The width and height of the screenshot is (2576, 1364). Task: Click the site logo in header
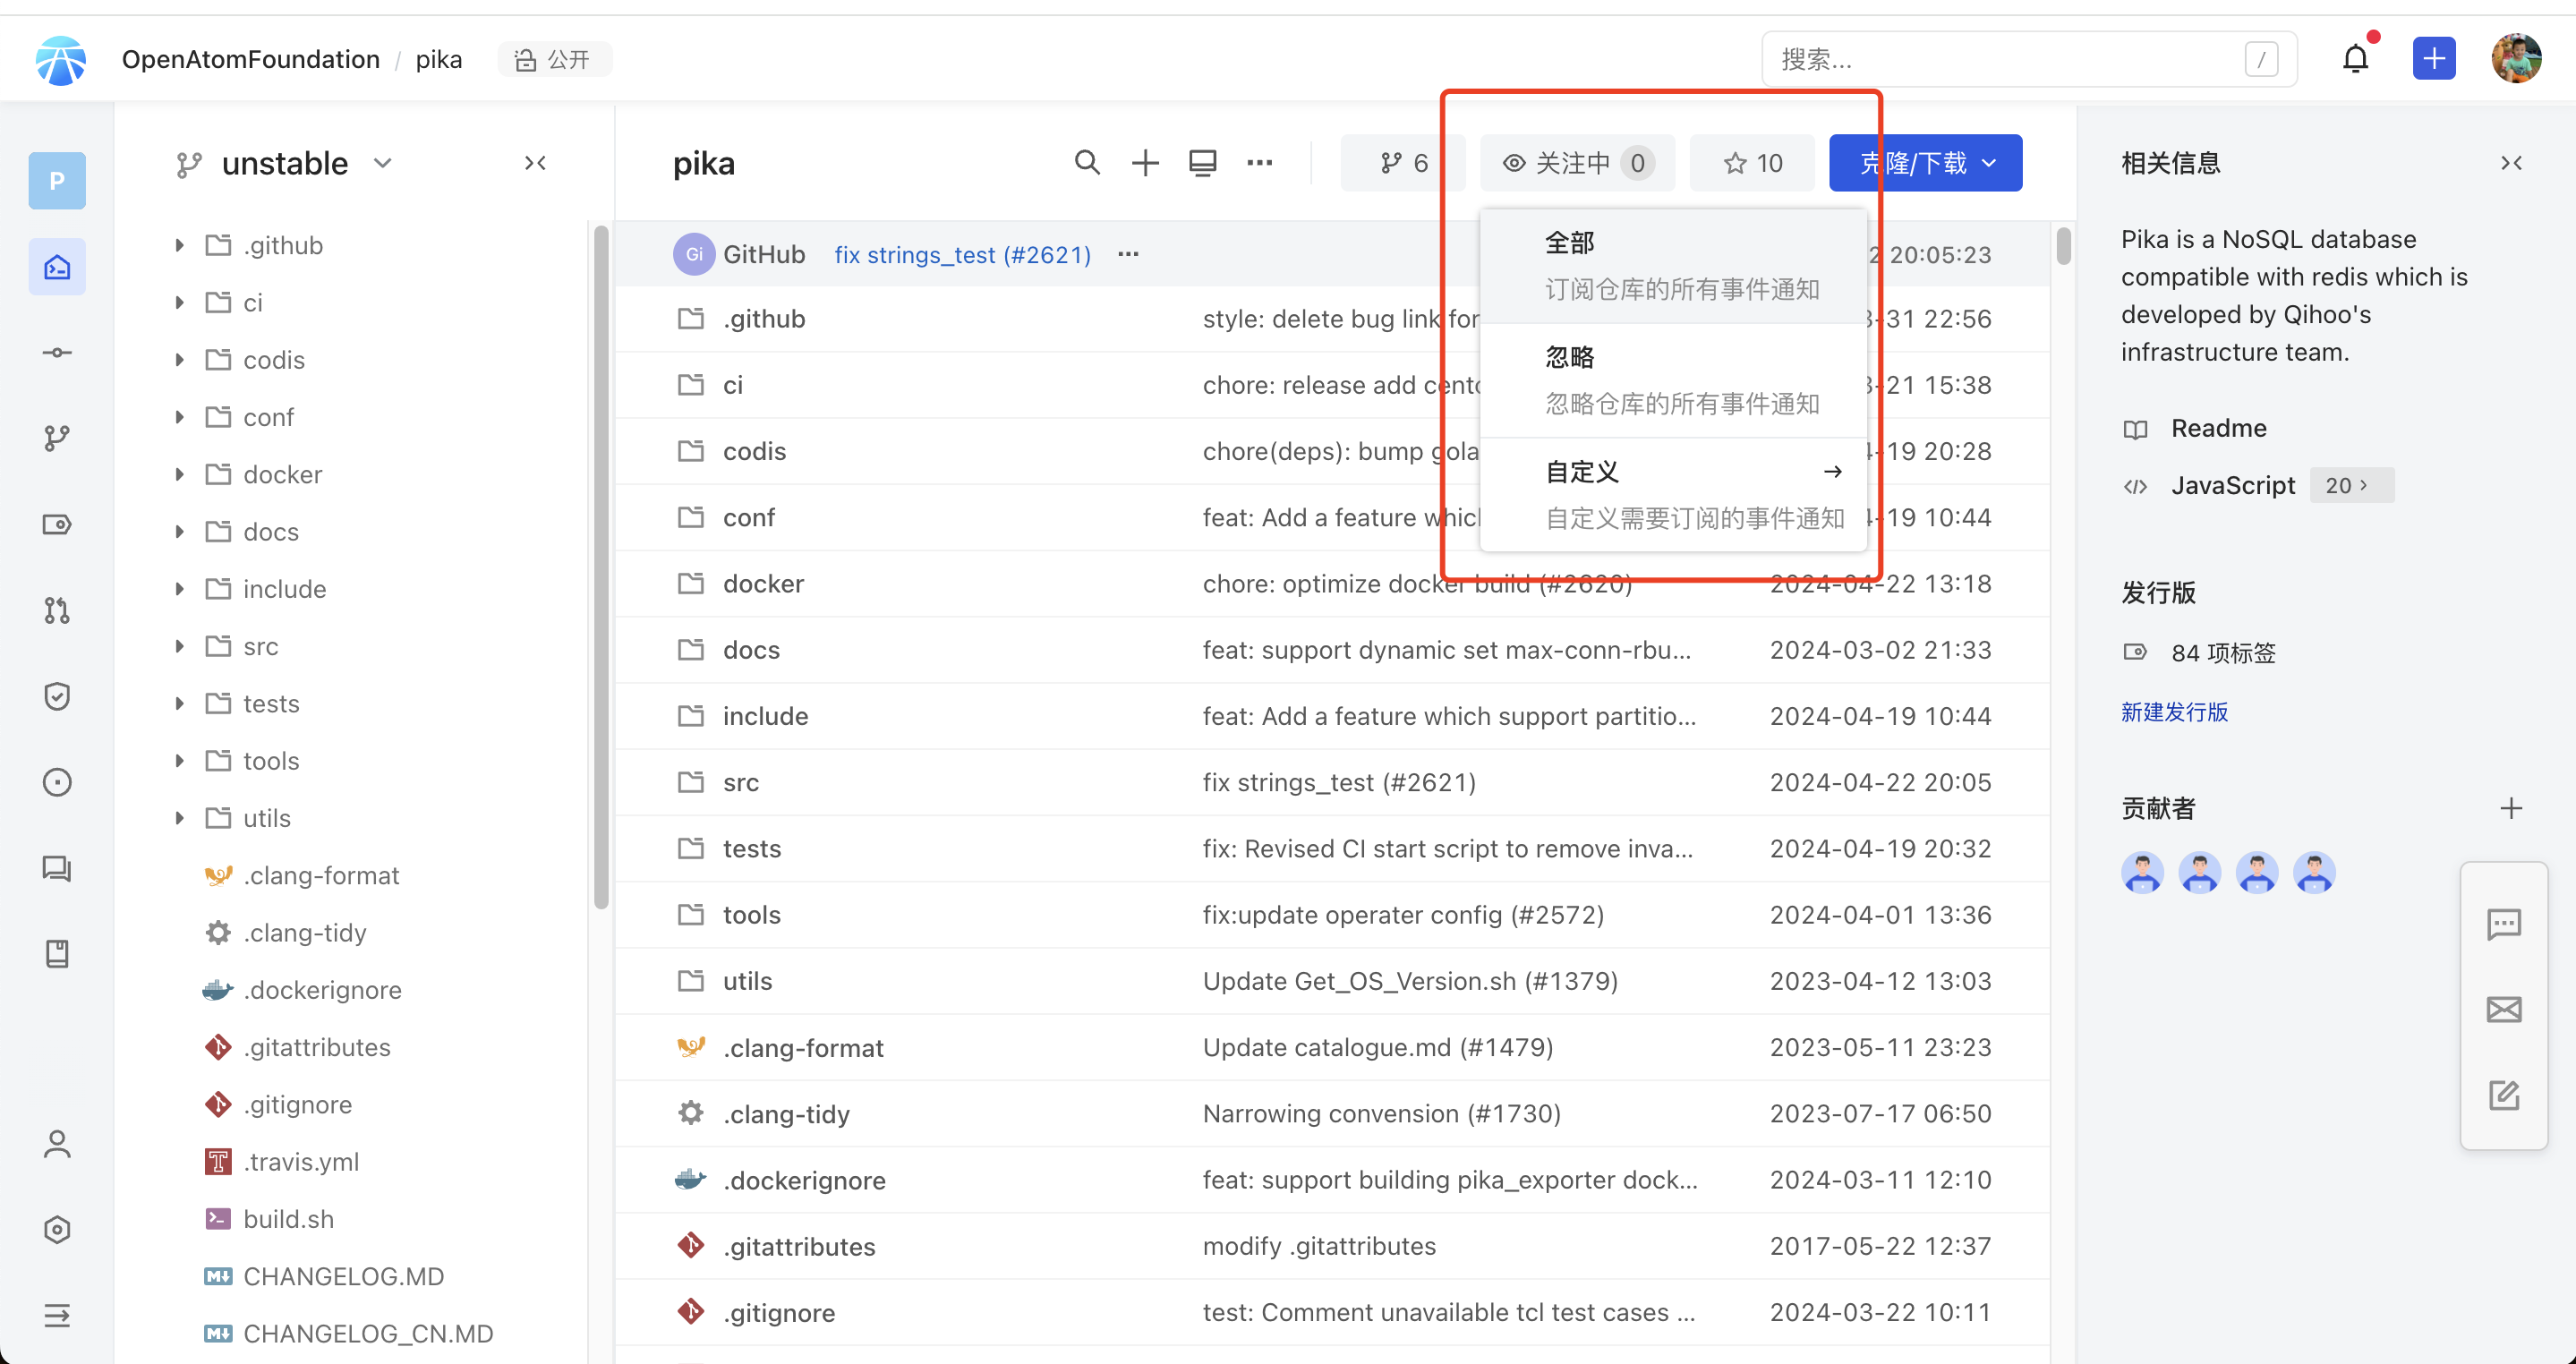tap(60, 60)
